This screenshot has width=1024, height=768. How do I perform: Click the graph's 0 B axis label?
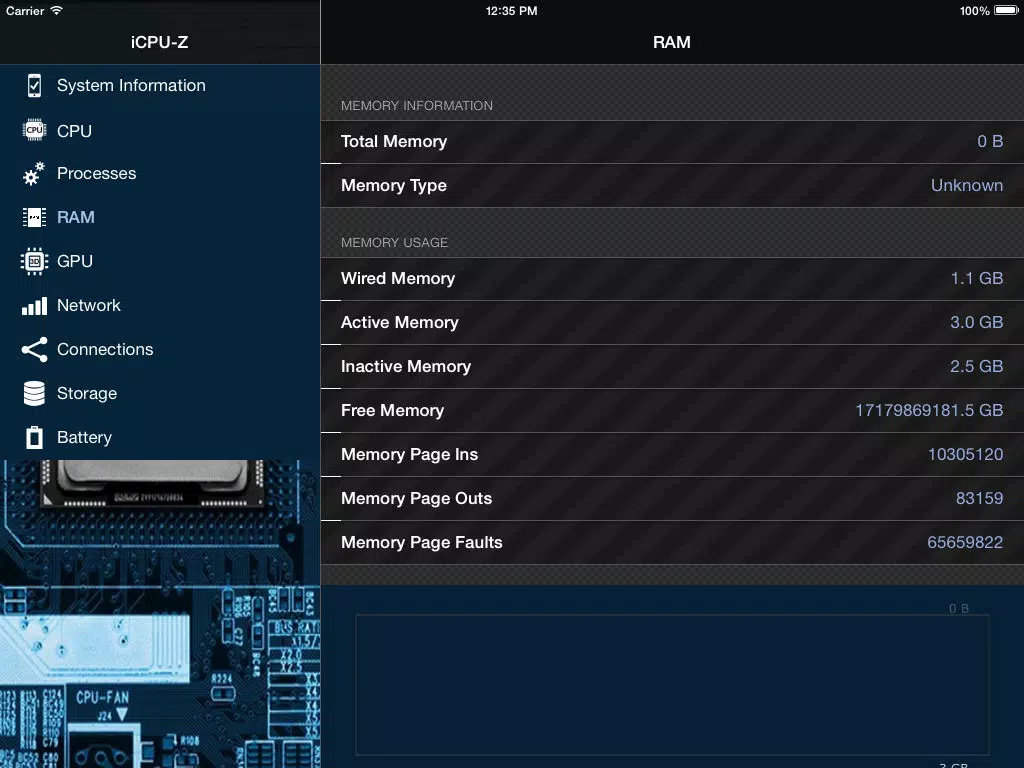[959, 609]
